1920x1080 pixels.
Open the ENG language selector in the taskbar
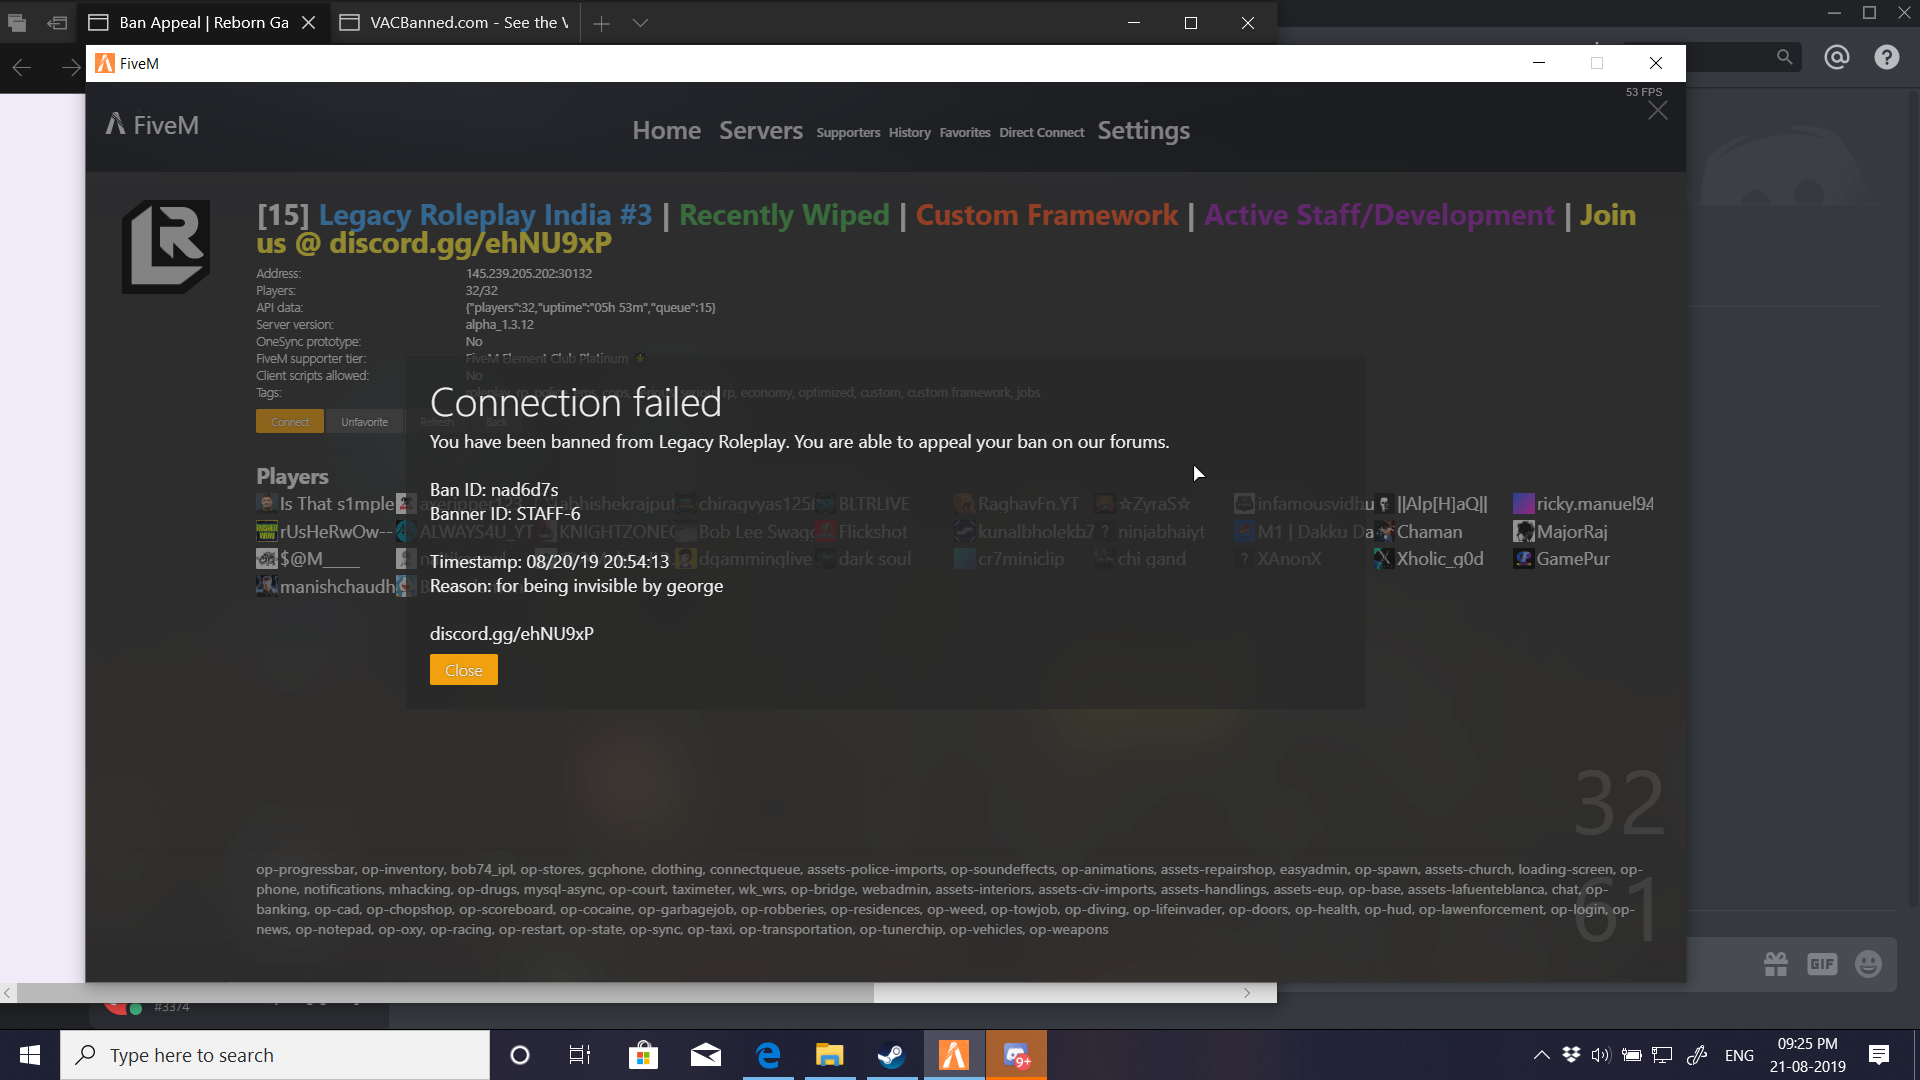tap(1739, 1054)
